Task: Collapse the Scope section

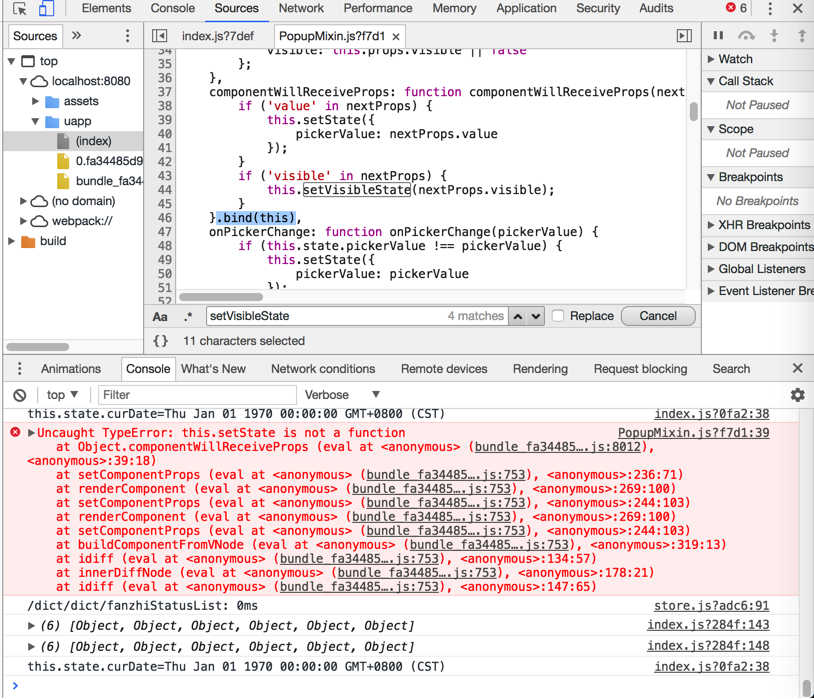Action: [711, 129]
